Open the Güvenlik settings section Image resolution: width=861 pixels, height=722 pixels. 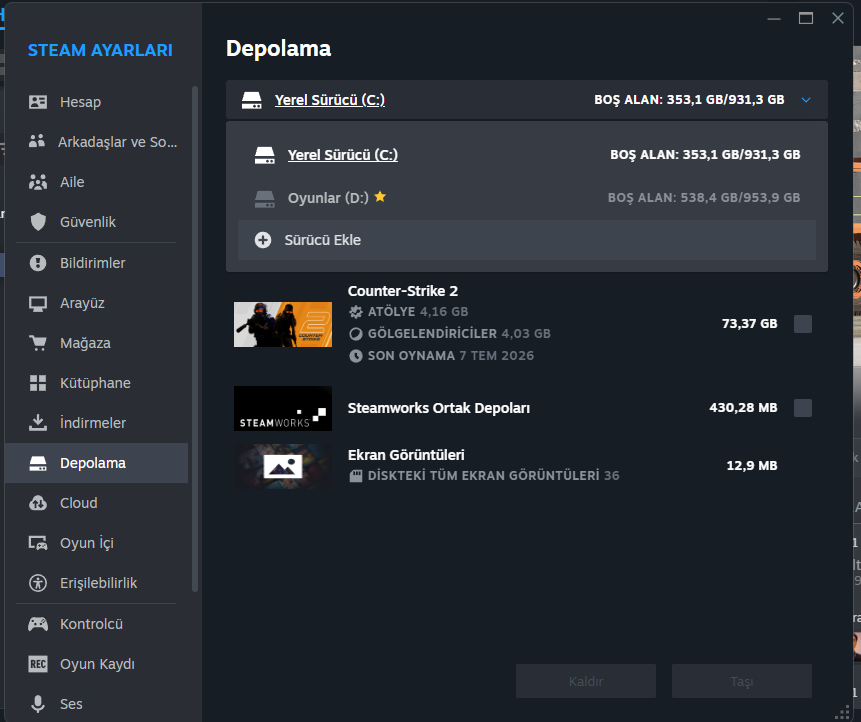pos(96,222)
